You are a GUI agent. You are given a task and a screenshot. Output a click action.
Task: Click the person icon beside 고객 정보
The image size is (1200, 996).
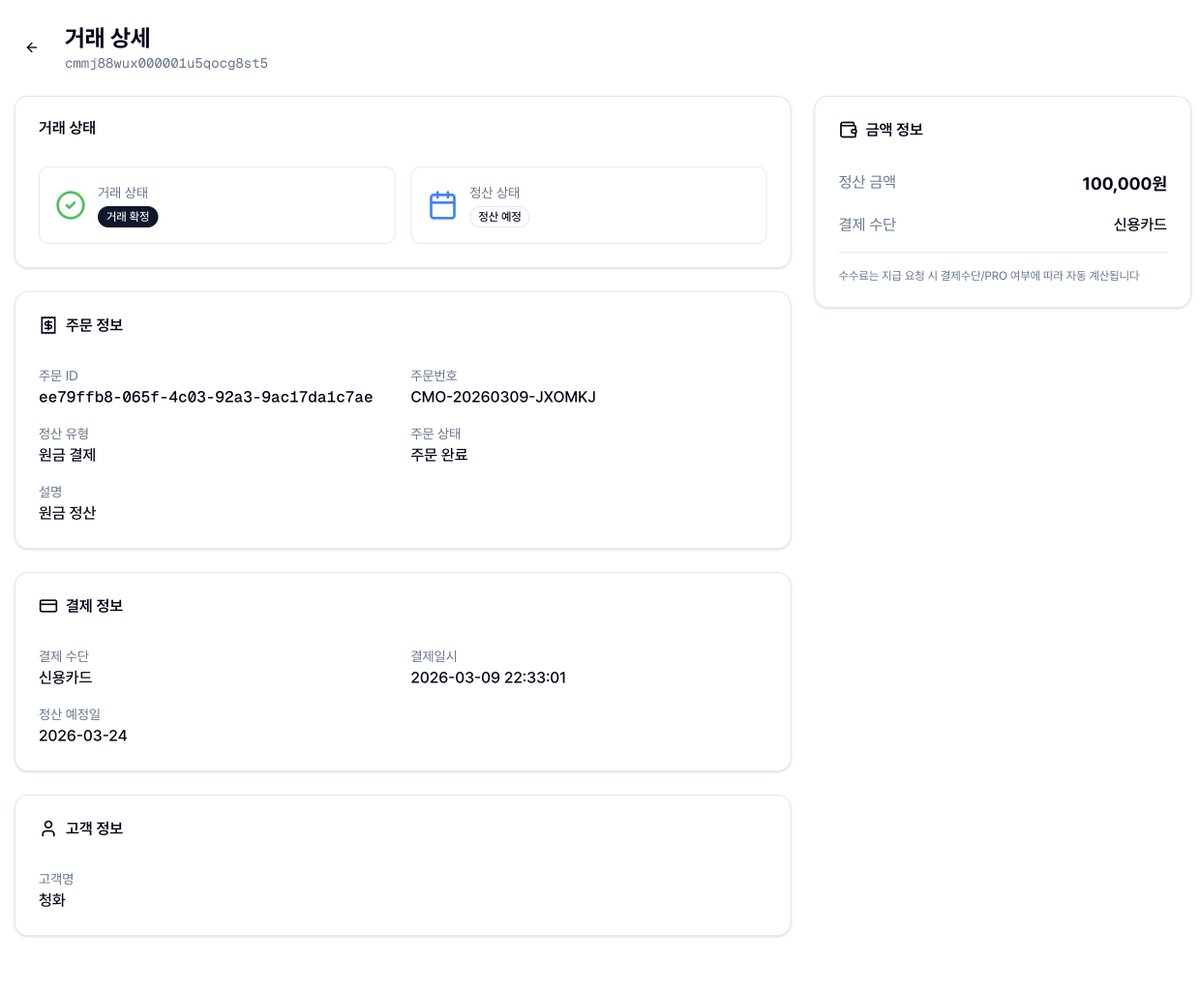[48, 828]
